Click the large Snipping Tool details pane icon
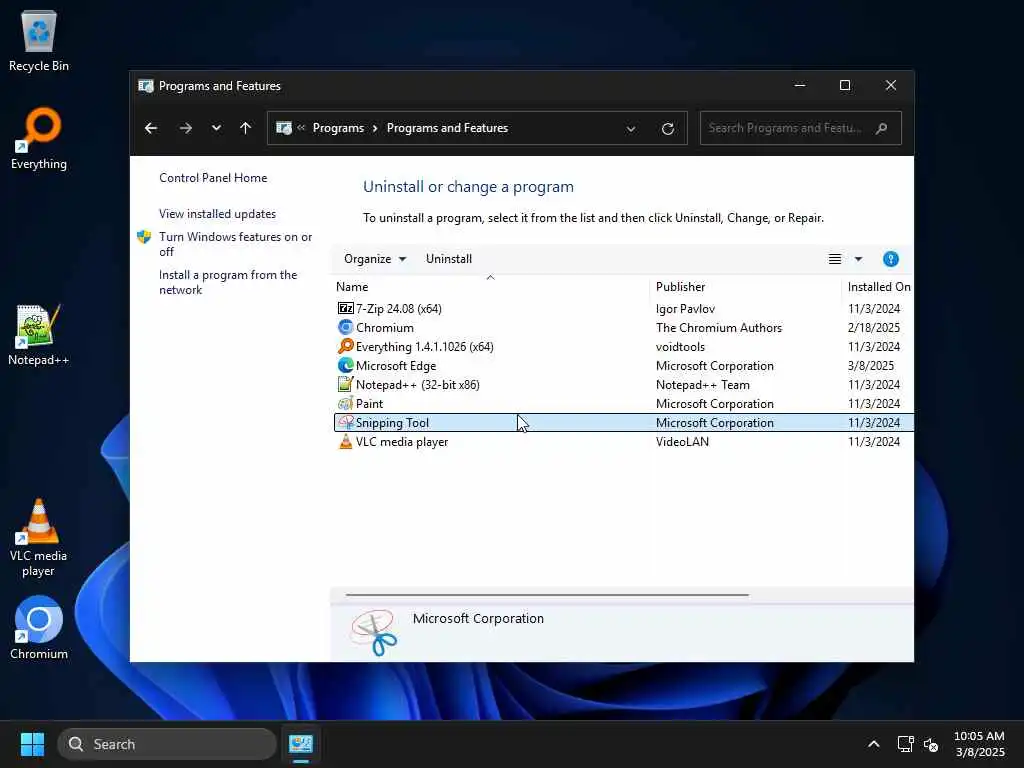1024x768 pixels. (x=373, y=632)
